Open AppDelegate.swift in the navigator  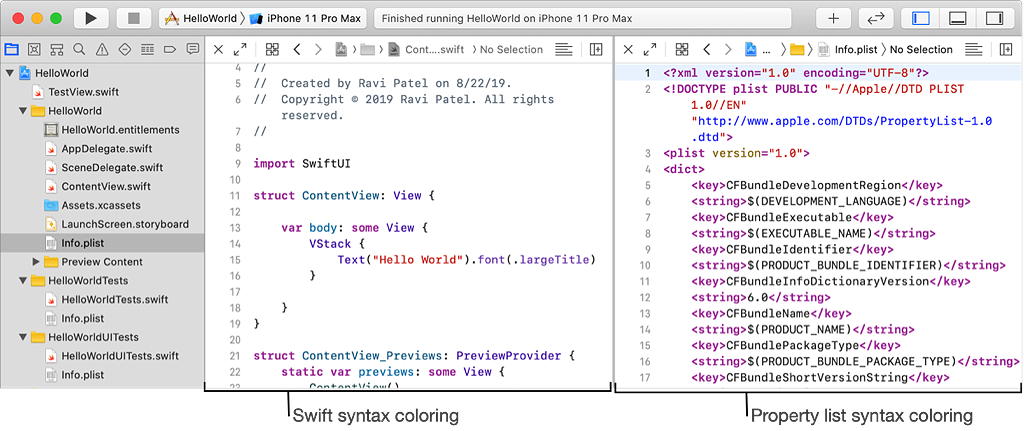click(x=106, y=149)
